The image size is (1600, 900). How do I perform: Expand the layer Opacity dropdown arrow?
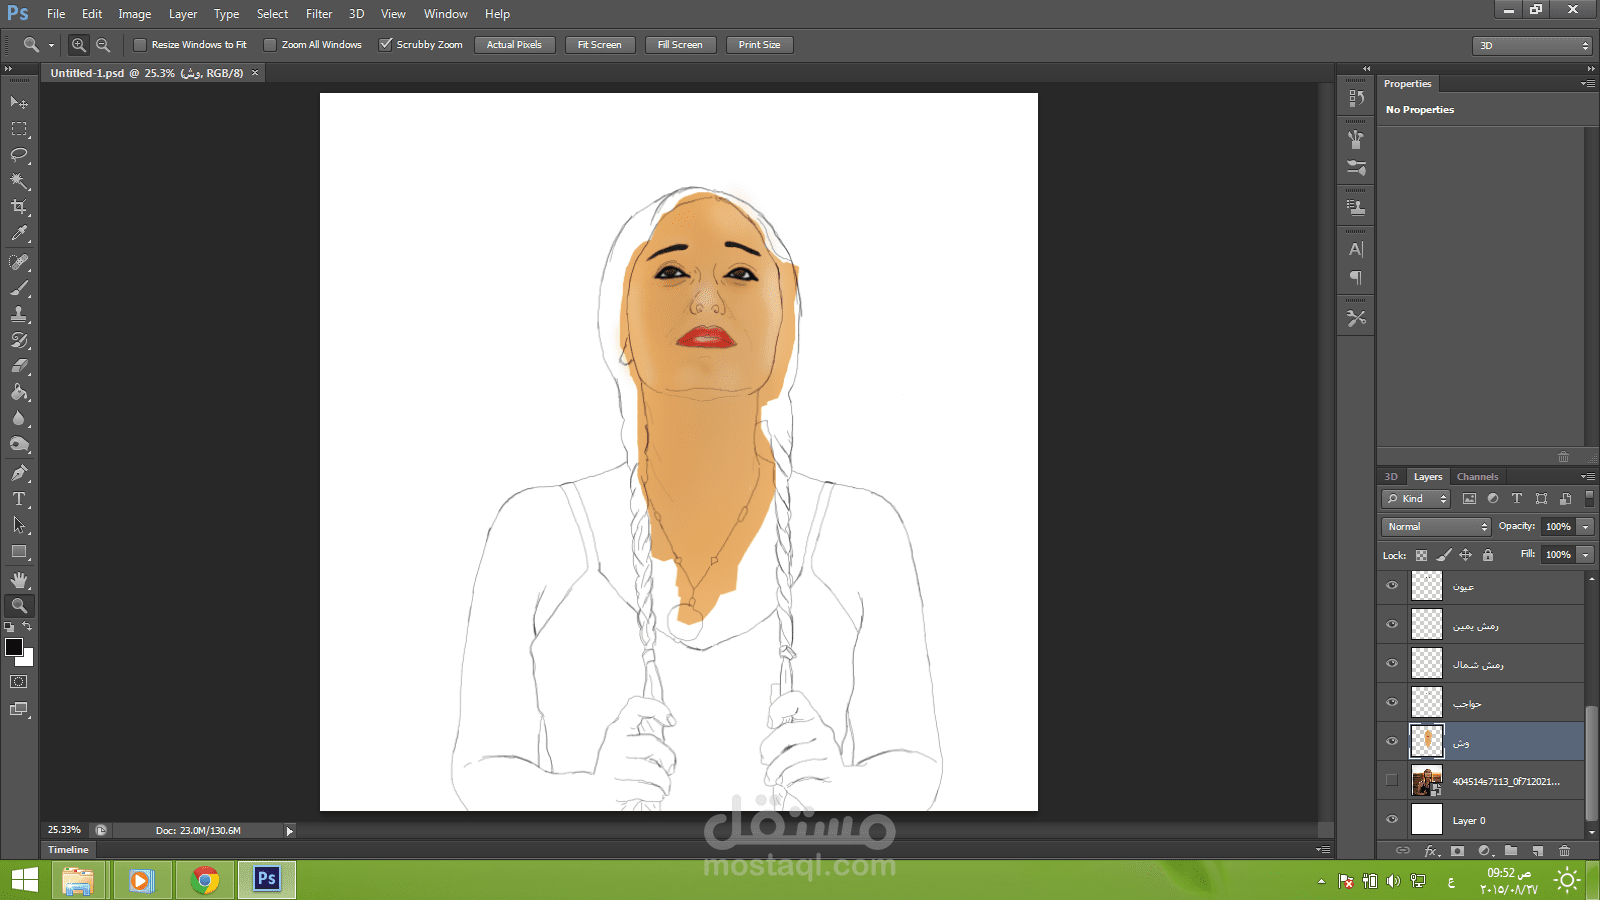1585,527
